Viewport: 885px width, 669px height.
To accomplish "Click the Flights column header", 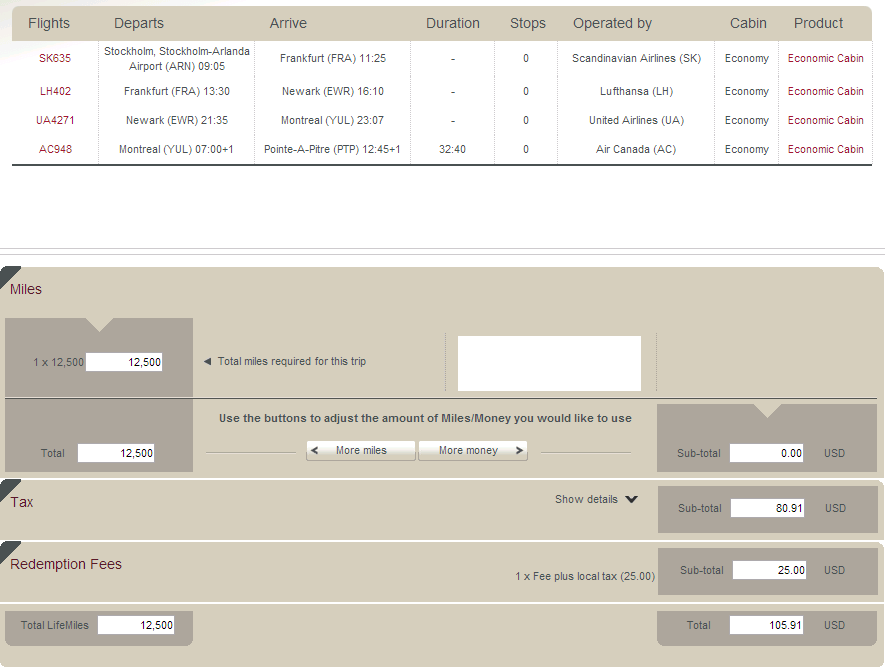I will point(49,23).
